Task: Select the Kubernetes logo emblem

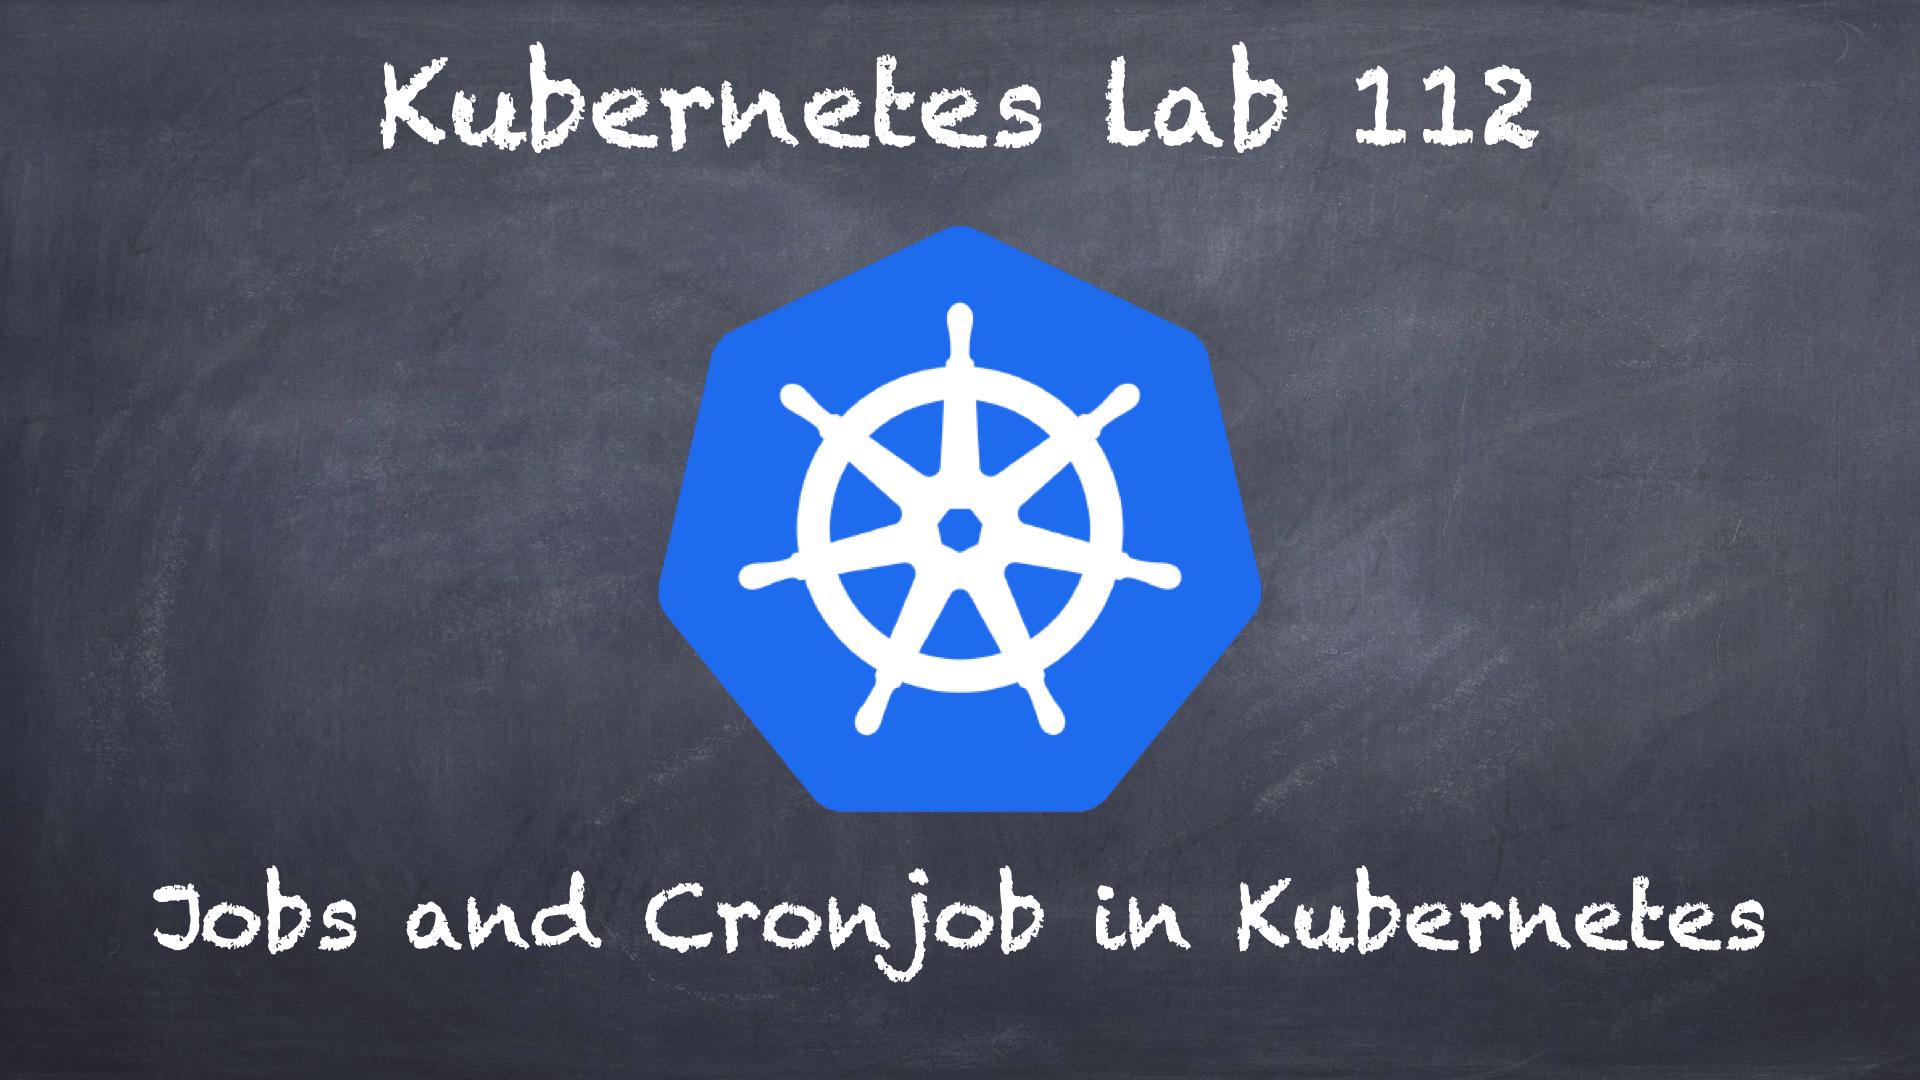Action: point(960,514)
